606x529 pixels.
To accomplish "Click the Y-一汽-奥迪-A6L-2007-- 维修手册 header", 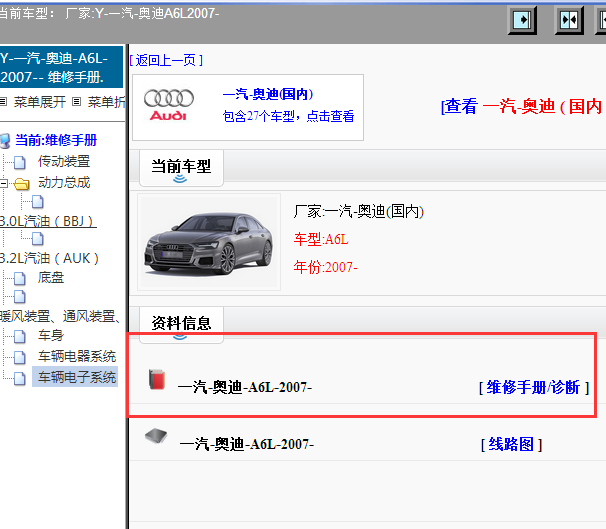I will [61, 68].
